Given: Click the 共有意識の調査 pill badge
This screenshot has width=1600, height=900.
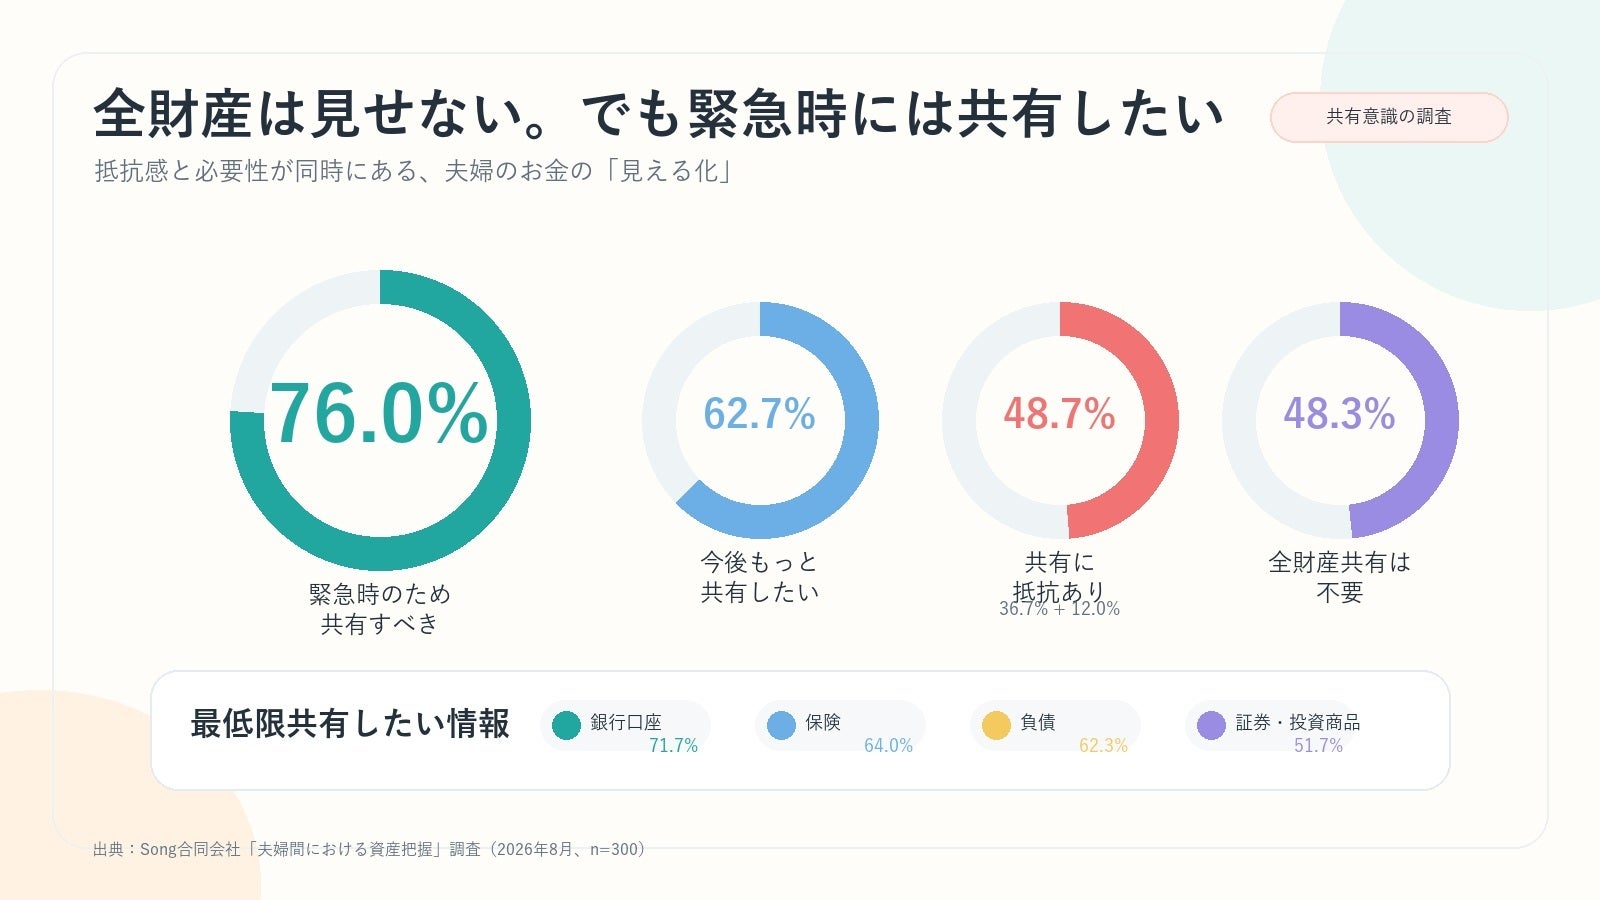Looking at the screenshot, I should 1389,117.
